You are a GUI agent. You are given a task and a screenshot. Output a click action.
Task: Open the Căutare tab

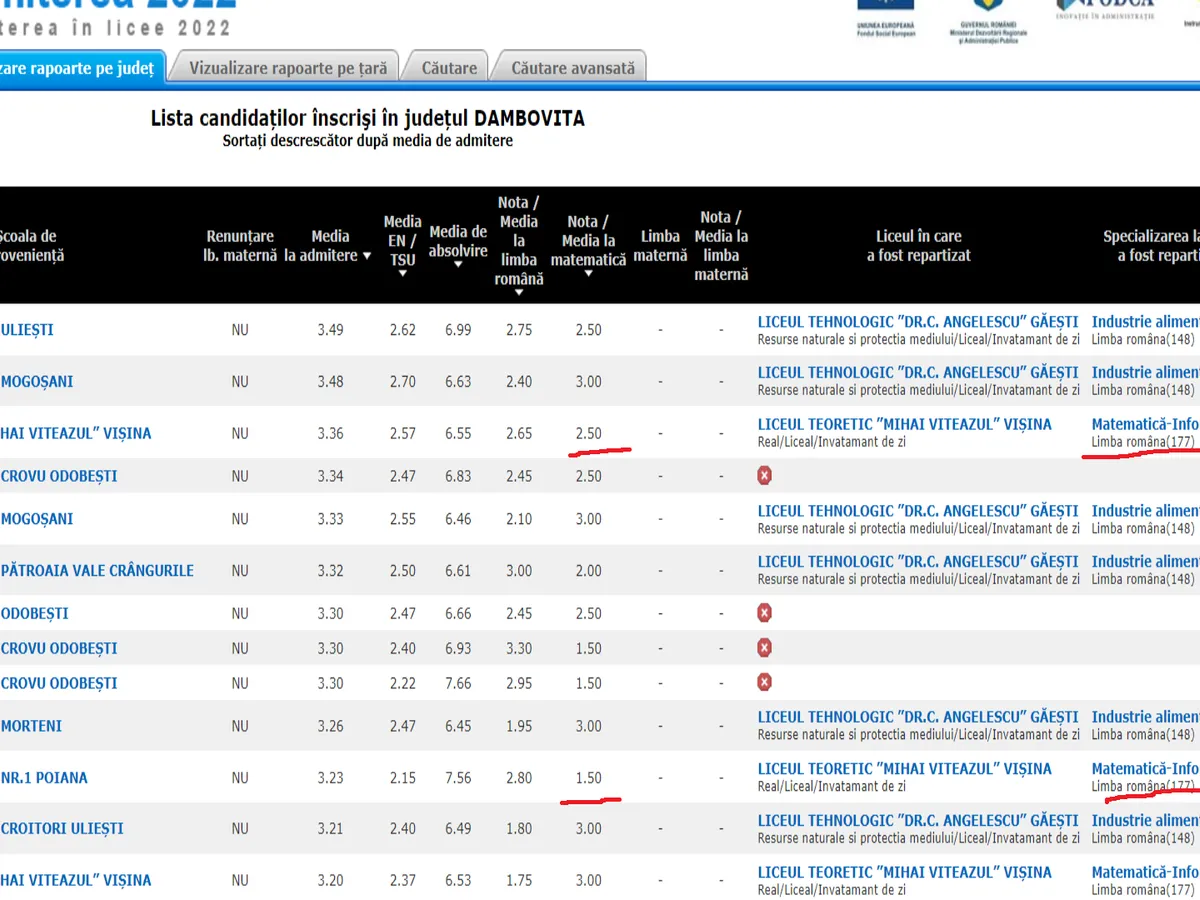pos(449,68)
